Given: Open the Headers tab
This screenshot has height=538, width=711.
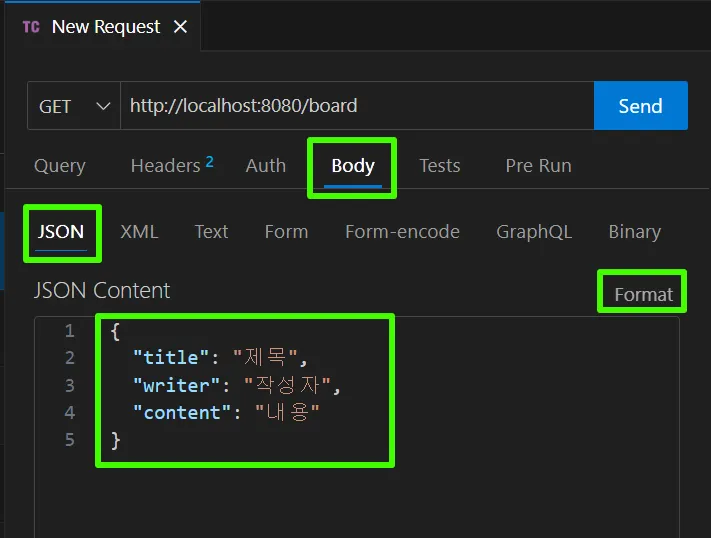Looking at the screenshot, I should pyautogui.click(x=171, y=166).
